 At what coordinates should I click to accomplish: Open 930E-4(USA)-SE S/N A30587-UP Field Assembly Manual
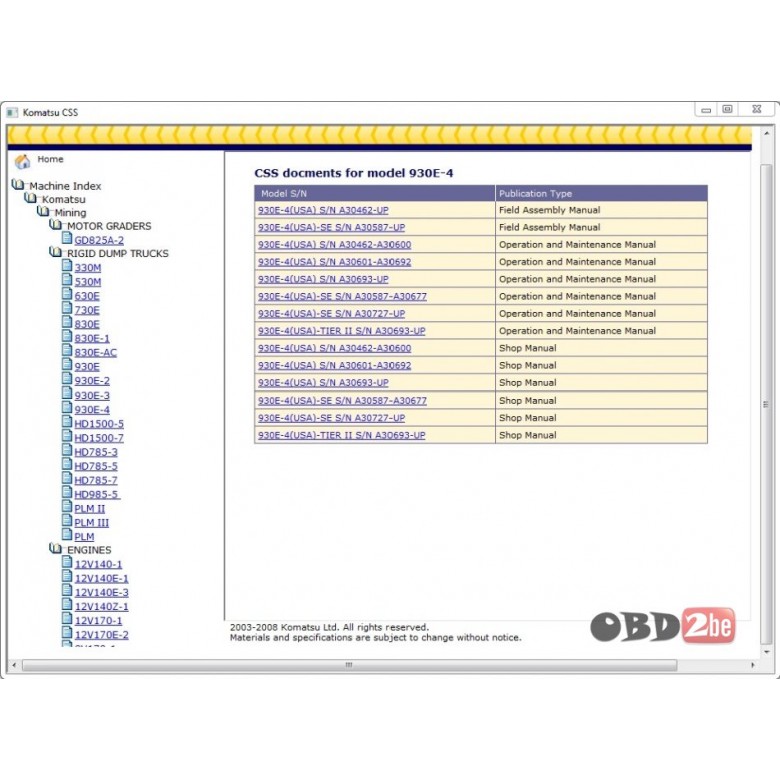pyautogui.click(x=331, y=227)
